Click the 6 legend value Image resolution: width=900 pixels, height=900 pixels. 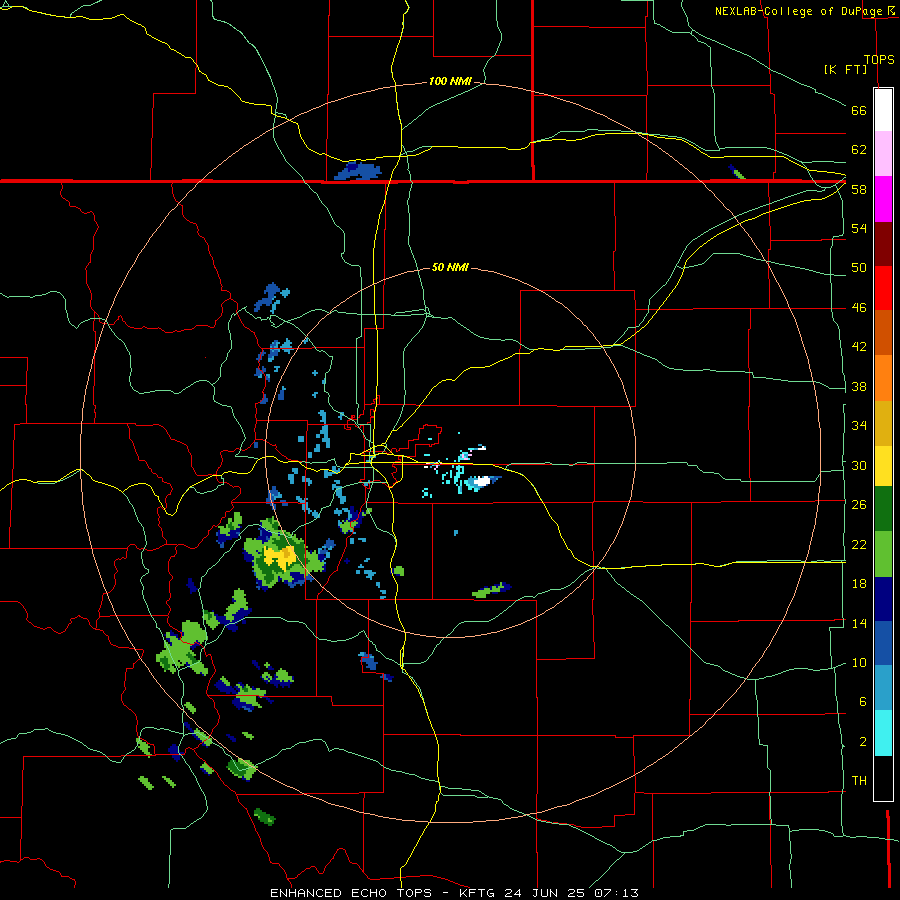[x=863, y=701]
